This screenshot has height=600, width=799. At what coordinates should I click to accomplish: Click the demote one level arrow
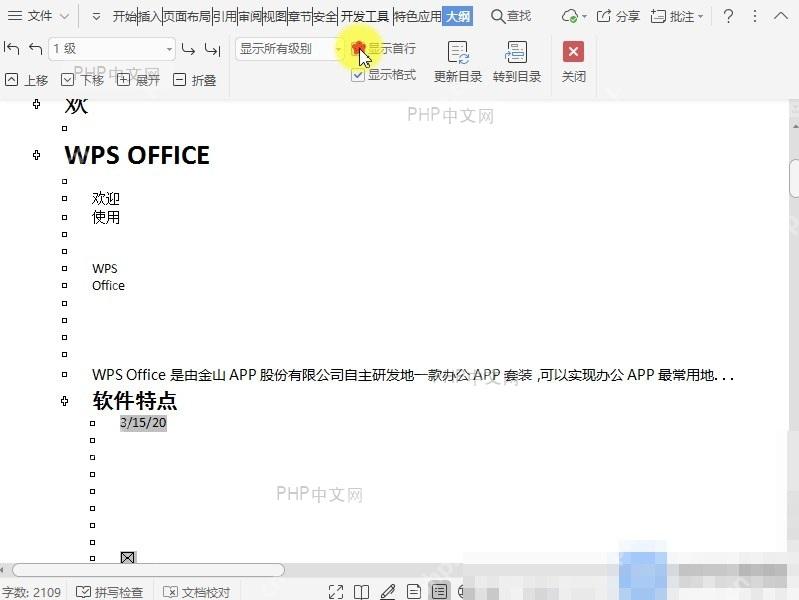[x=188, y=49]
